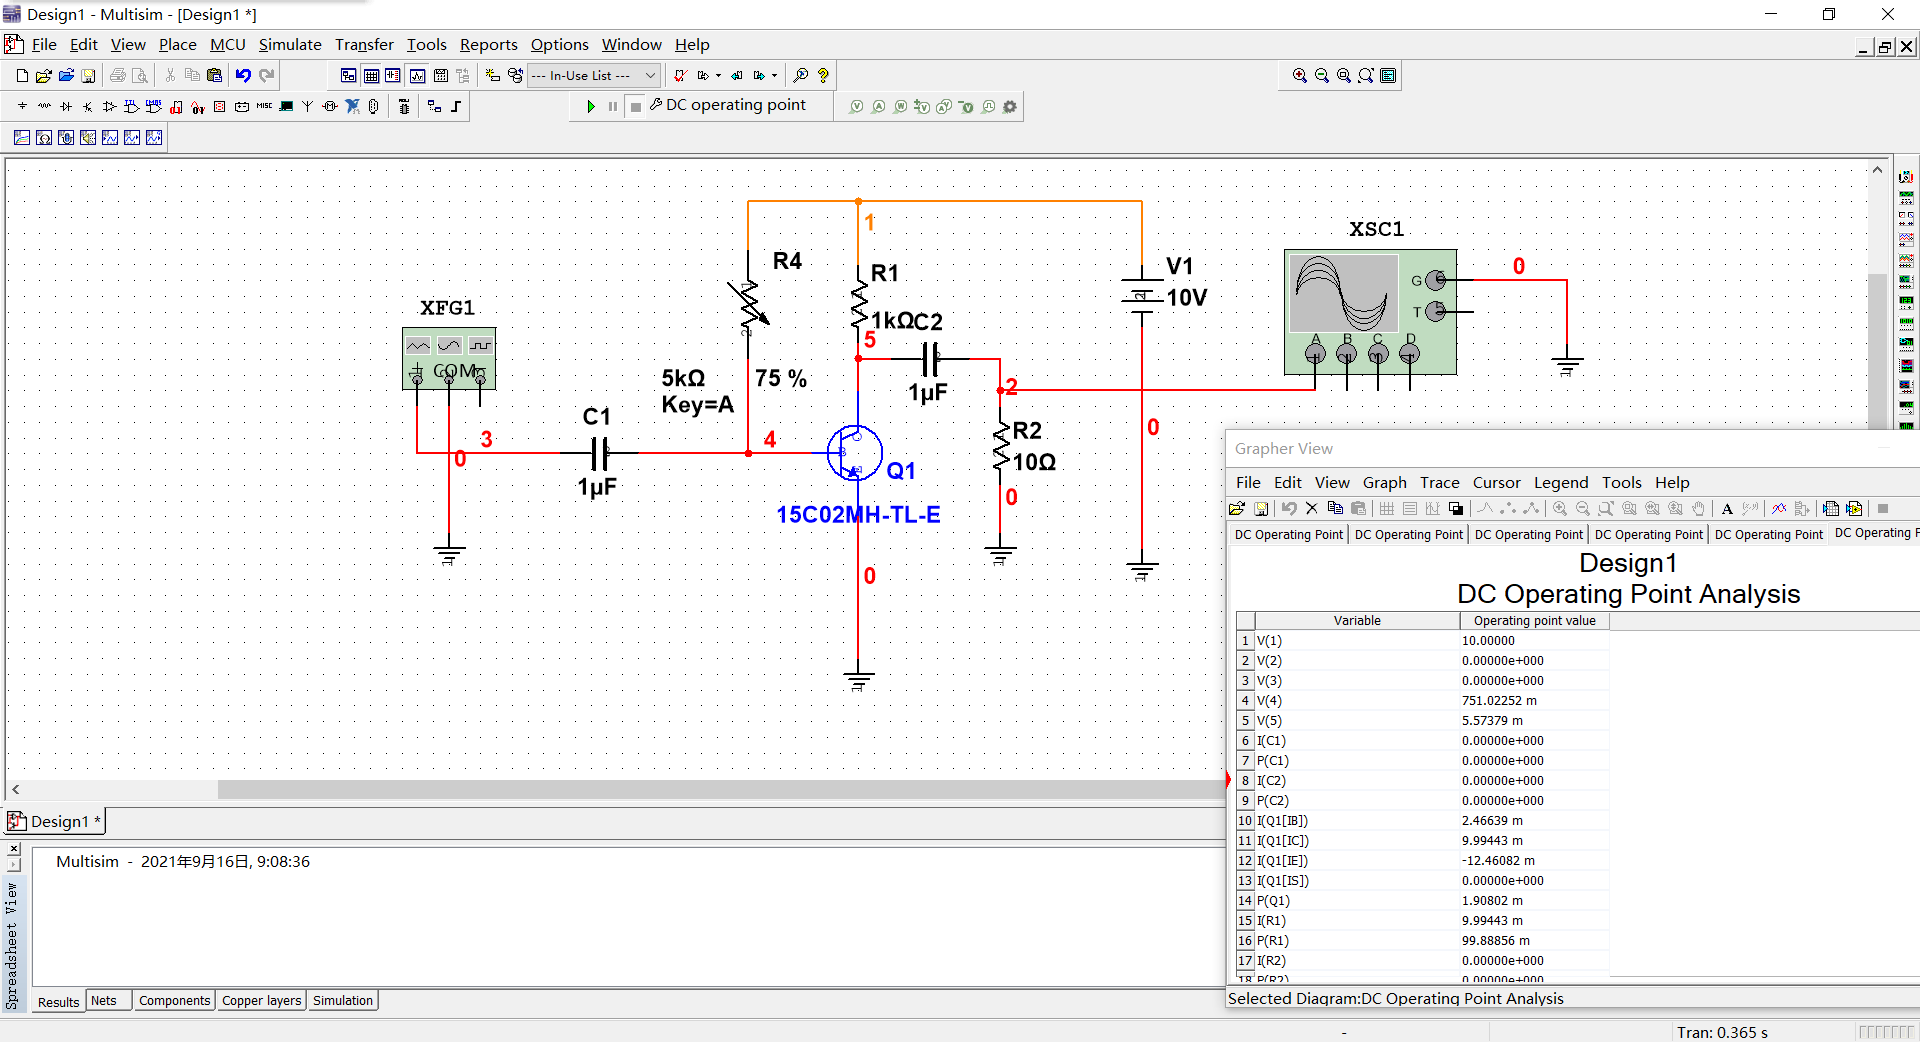1920x1042 pixels.
Task: Click the Grapher View save icon
Action: [1261, 509]
